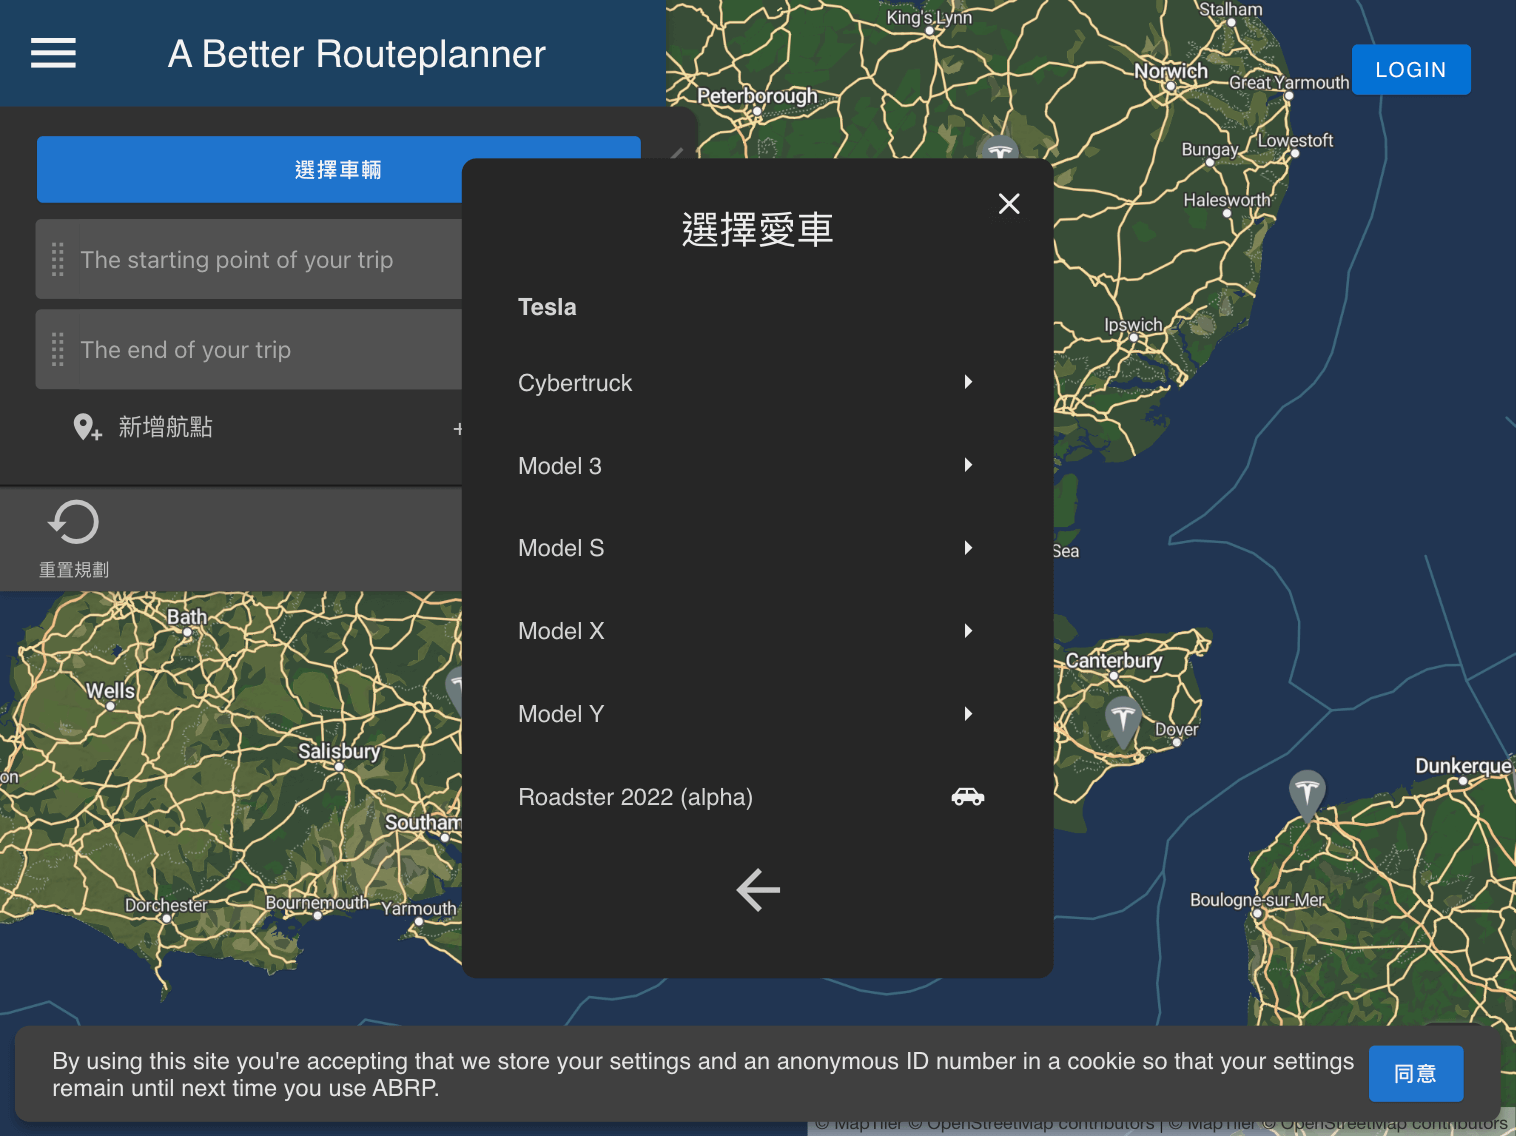Click the Dover label on the map
This screenshot has height=1136, width=1516.
click(x=1176, y=730)
